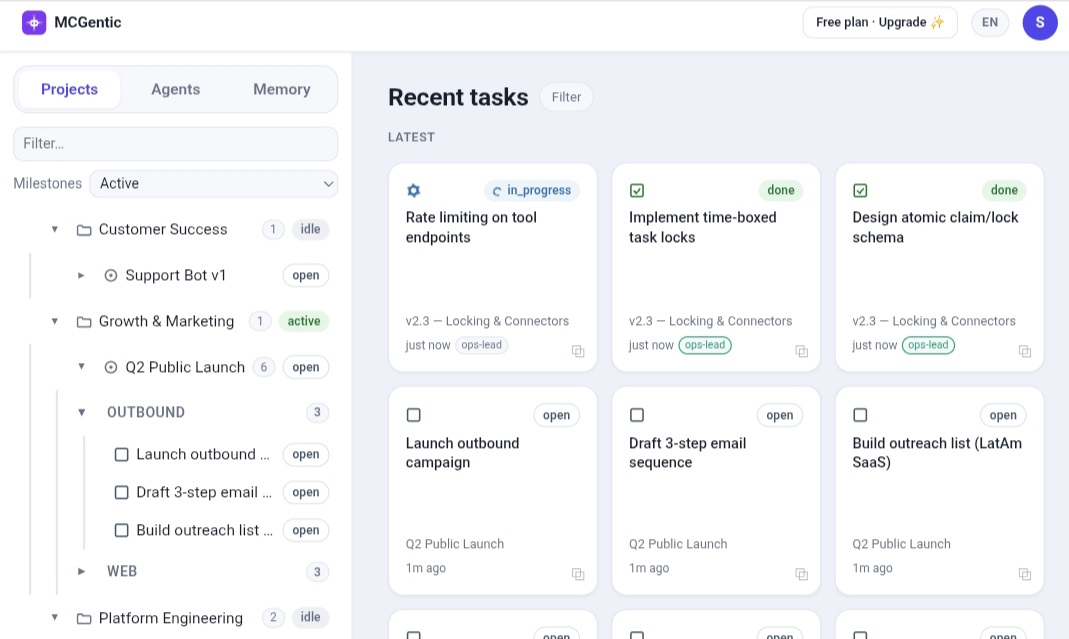Click the in_progress spinner status badge

tap(532, 190)
